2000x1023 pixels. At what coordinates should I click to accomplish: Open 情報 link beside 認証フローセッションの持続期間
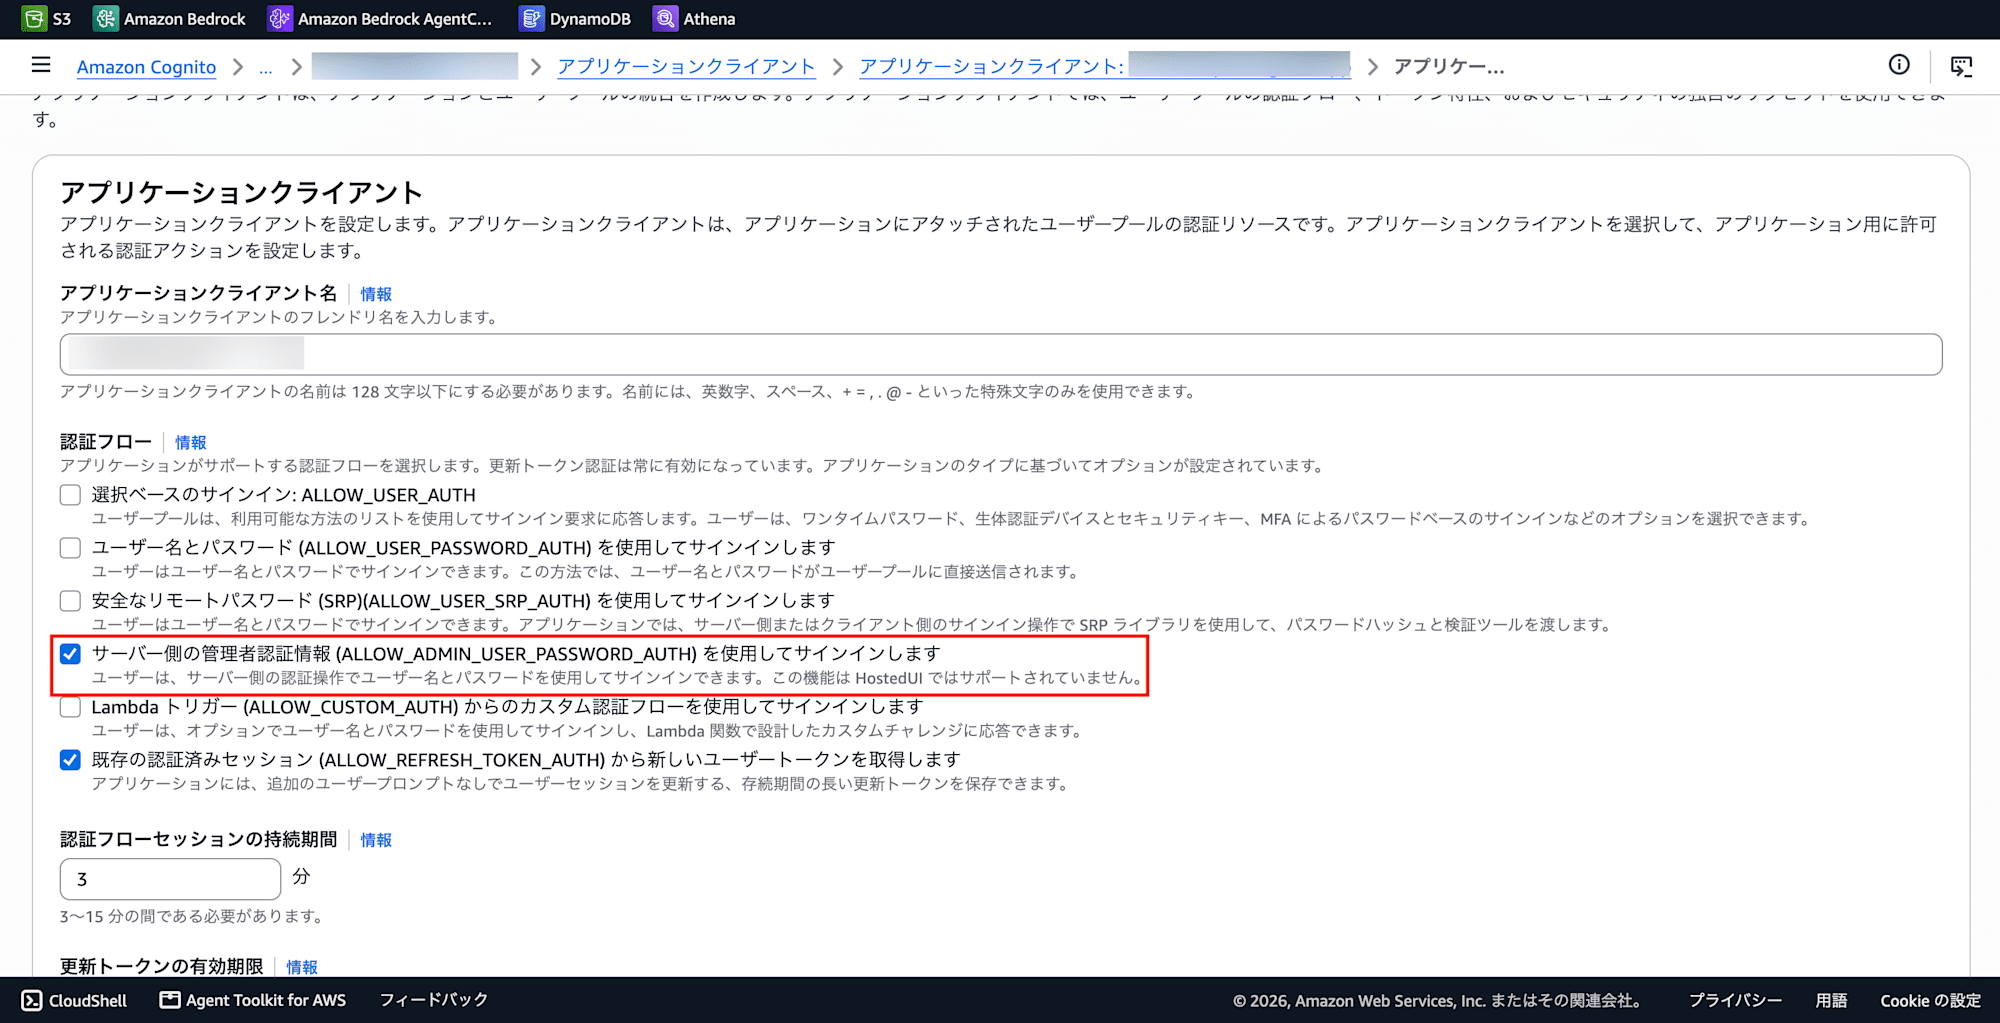376,840
